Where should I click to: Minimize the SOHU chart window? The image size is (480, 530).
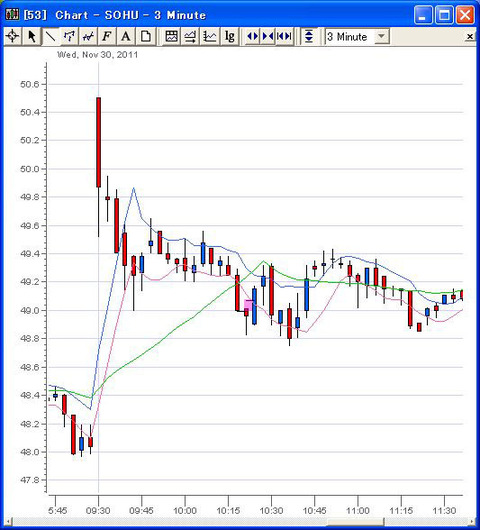coord(423,15)
